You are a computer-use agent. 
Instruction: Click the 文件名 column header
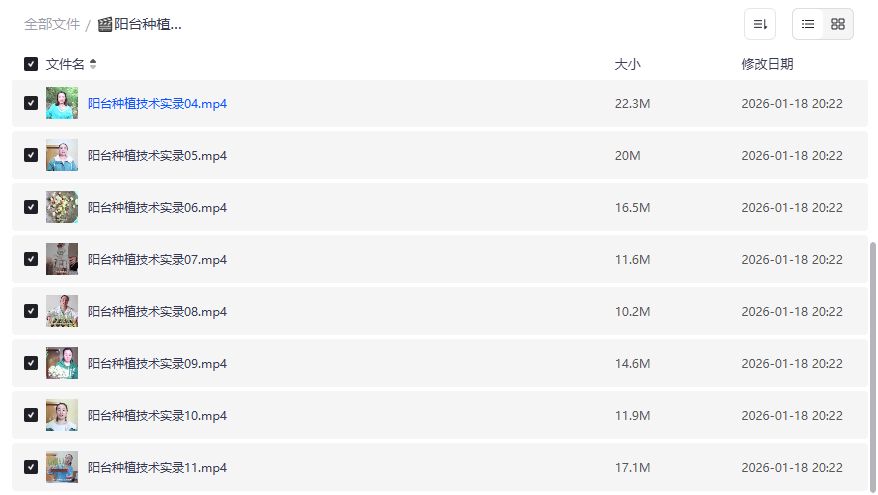[65, 64]
